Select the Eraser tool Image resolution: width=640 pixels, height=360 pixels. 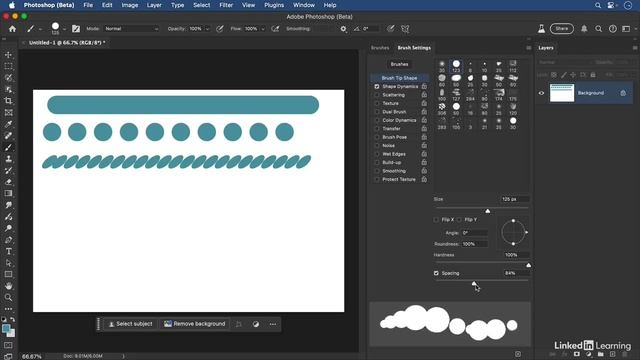coord(9,182)
